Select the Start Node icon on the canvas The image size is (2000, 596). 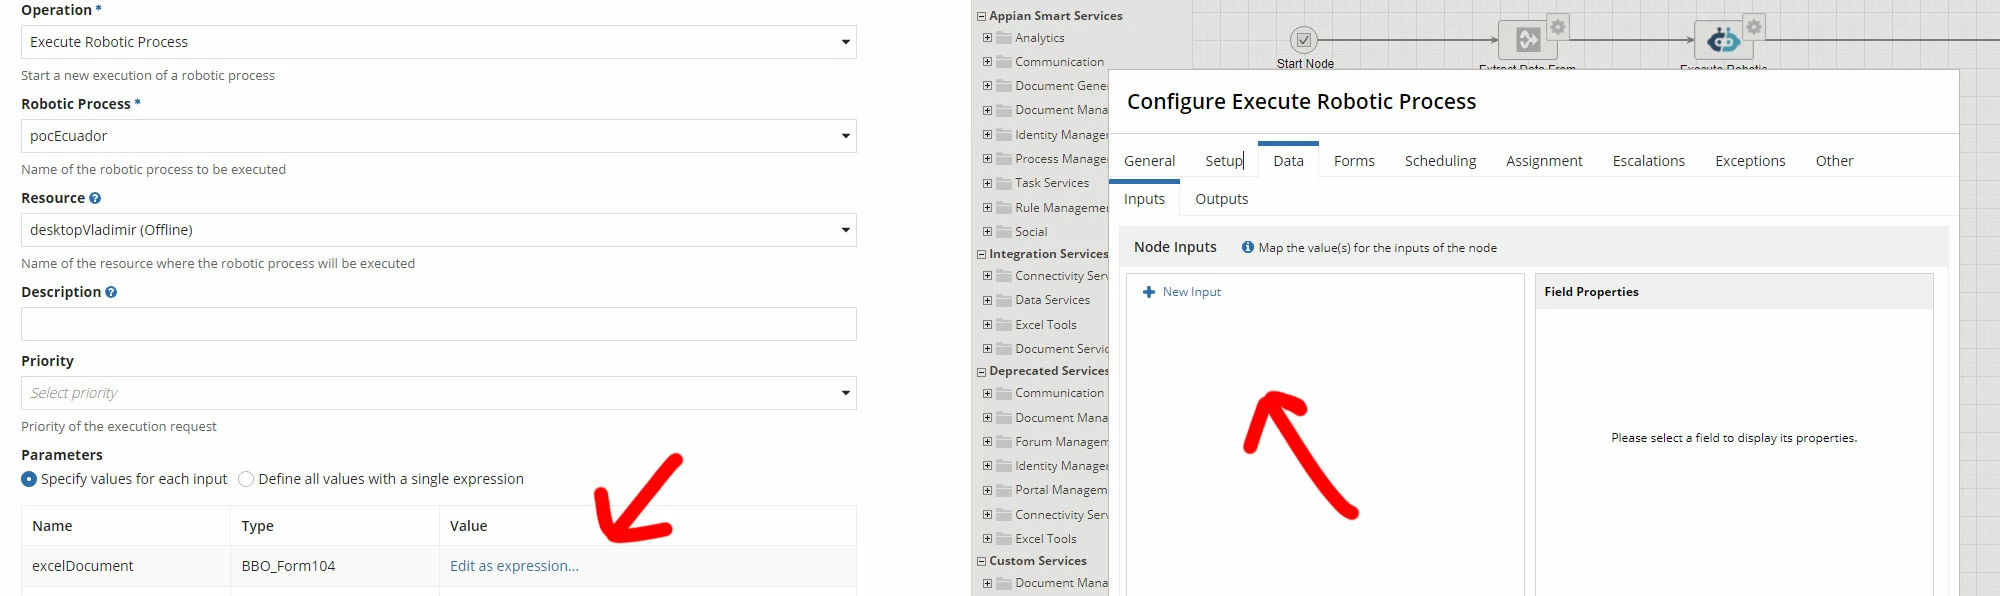click(1303, 40)
